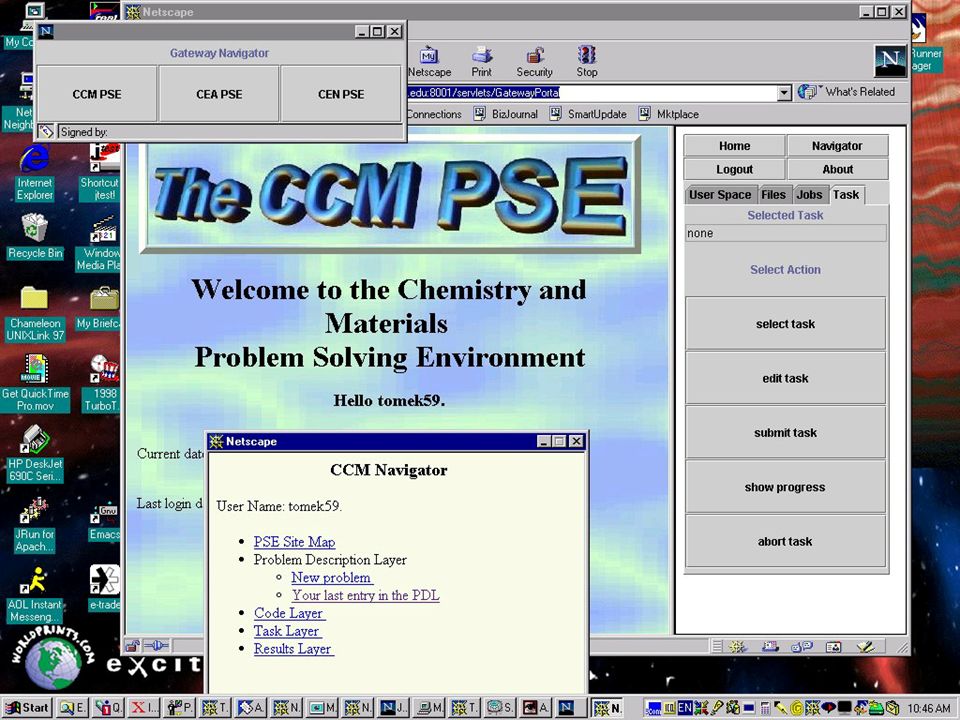Screen dimensions: 960x720
Task: Open Navigator from the status bar component icons
Action: 738,646
